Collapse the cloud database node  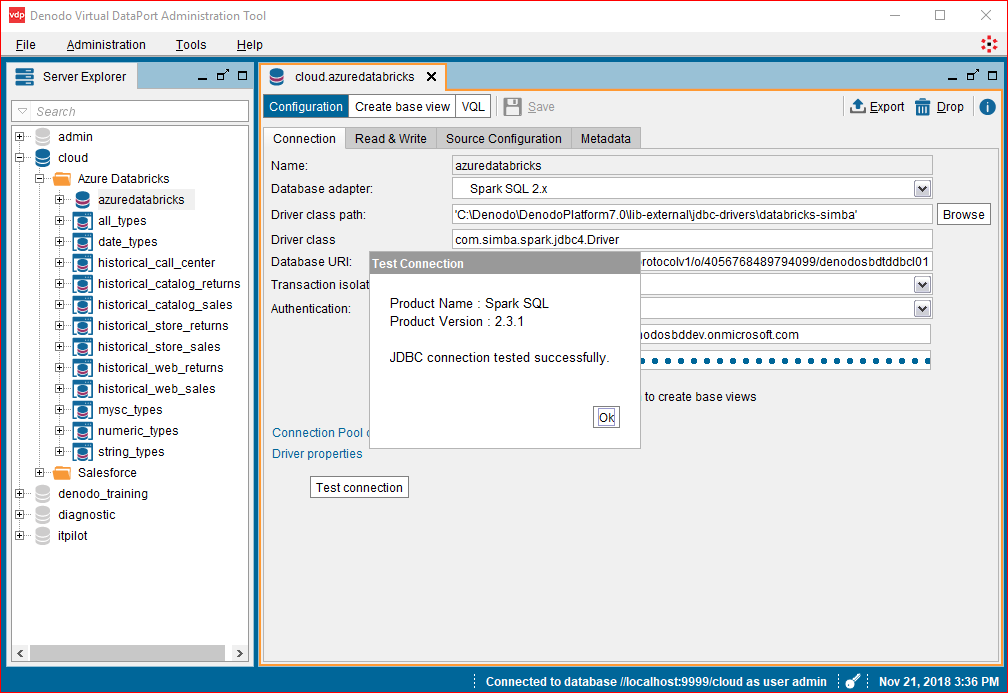pyautogui.click(x=20, y=158)
